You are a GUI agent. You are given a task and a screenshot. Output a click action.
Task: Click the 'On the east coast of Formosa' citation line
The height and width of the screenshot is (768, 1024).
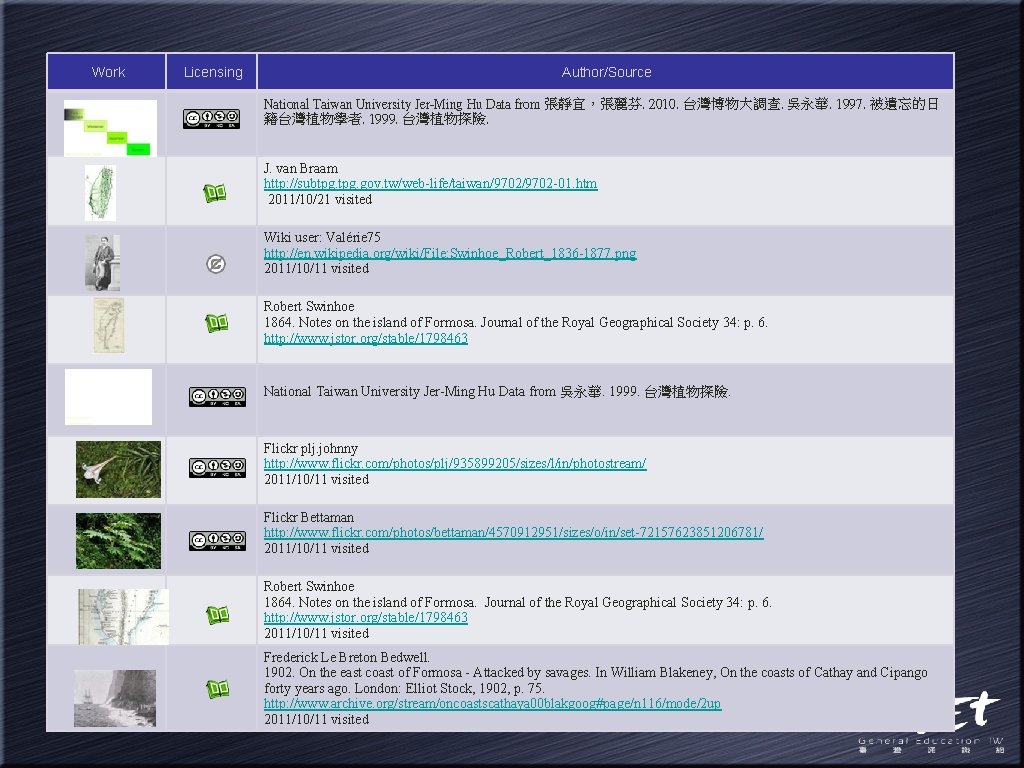coord(596,673)
